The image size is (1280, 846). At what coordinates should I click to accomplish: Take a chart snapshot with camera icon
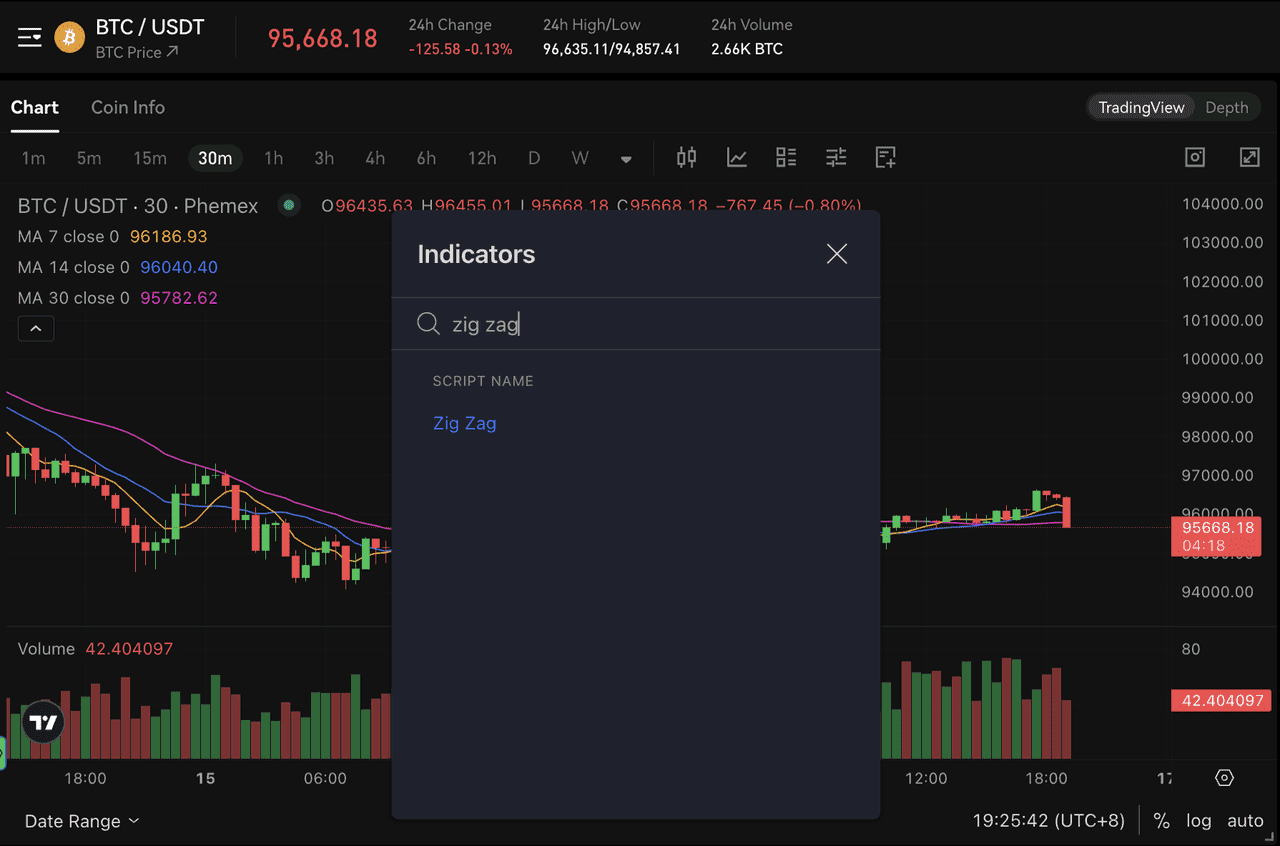tap(1195, 157)
